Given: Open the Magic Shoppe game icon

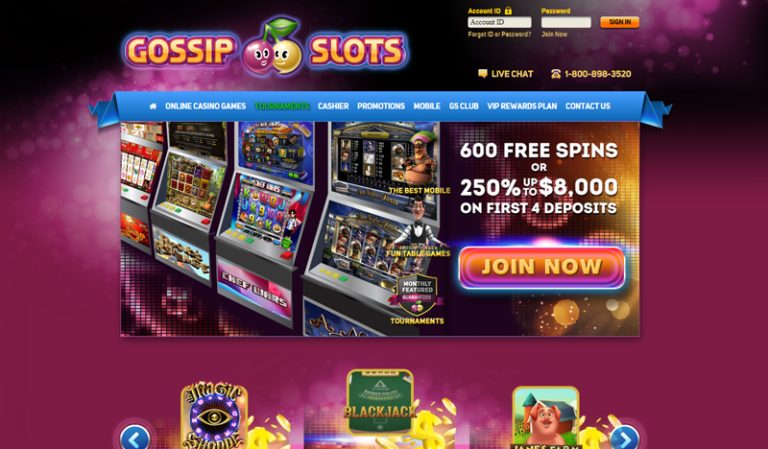Looking at the screenshot, I should pyautogui.click(x=214, y=415).
